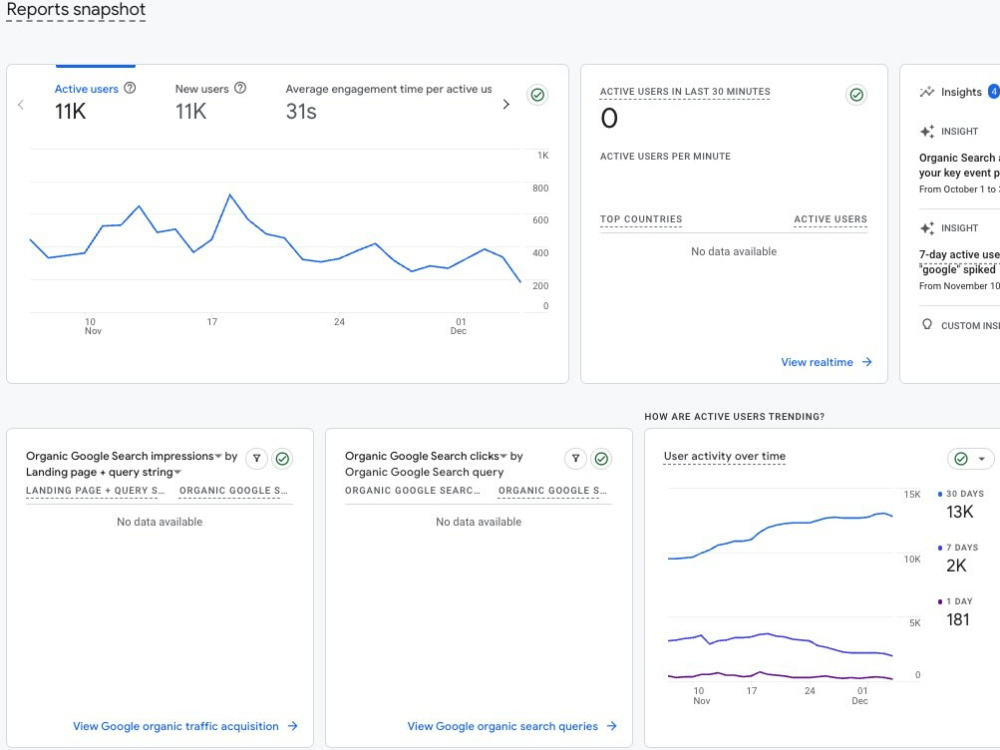The width and height of the screenshot is (1000, 750).
Task: Click 7-day active users insight headline
Action: point(959,262)
